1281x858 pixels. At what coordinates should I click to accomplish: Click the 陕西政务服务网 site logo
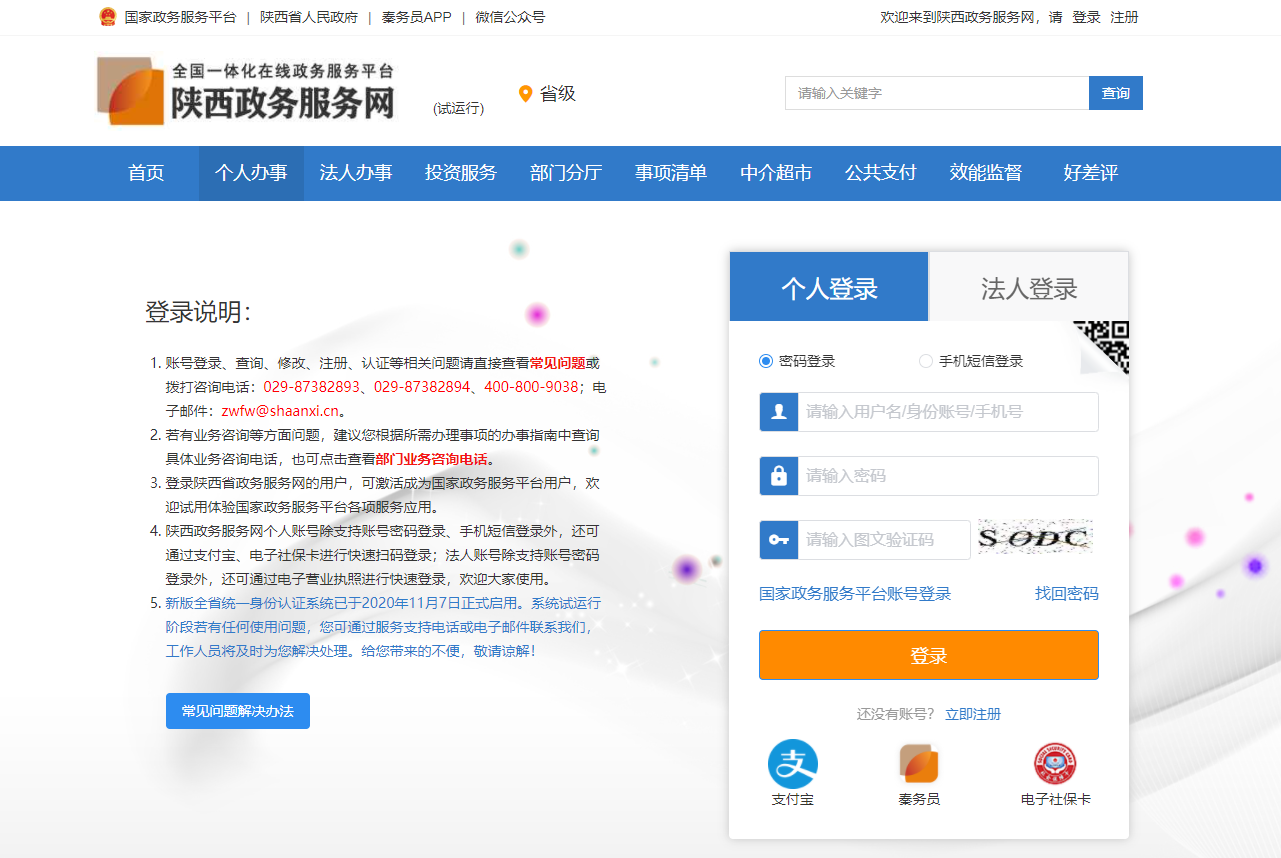[246, 92]
